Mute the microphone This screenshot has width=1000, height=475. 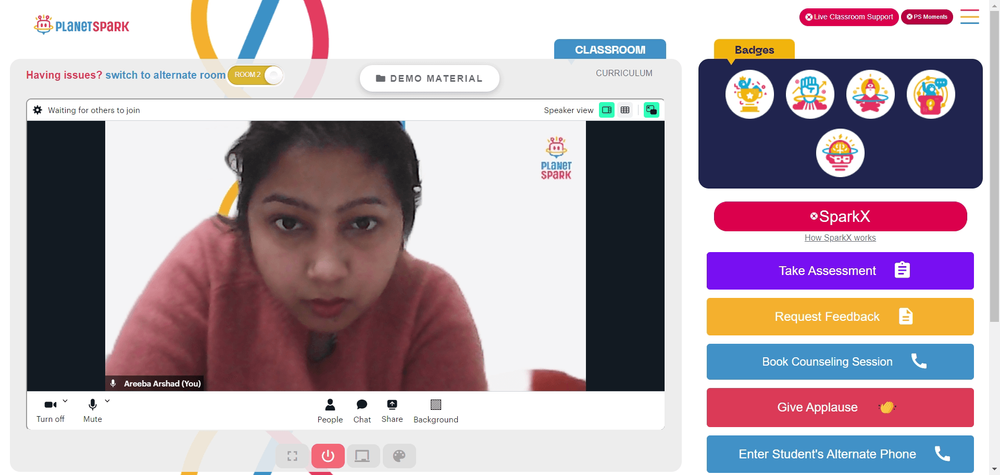92,411
